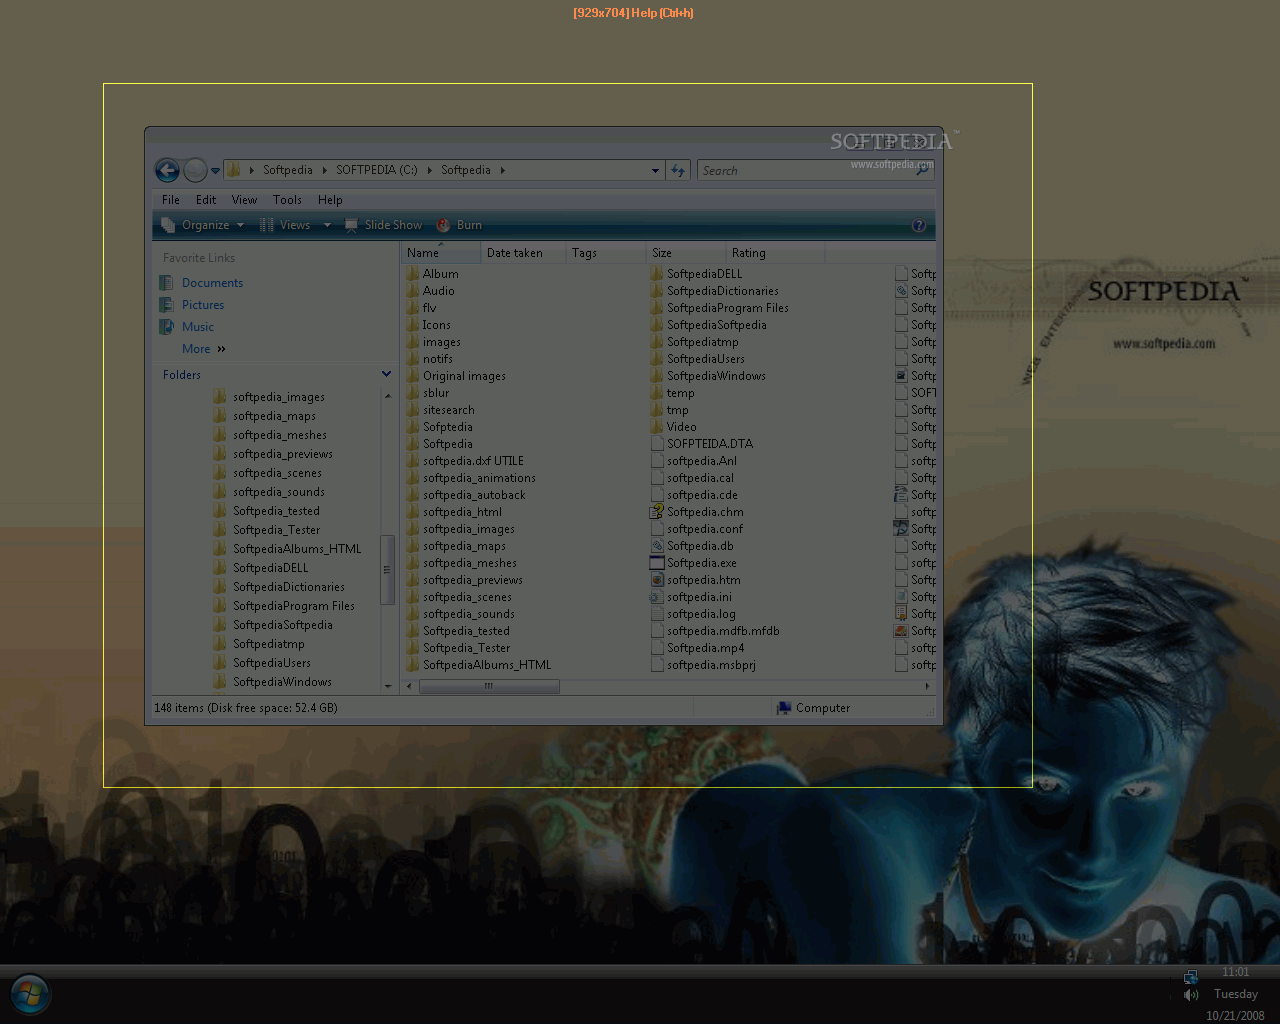Click the Views button
The image size is (1280, 1024).
(x=286, y=225)
